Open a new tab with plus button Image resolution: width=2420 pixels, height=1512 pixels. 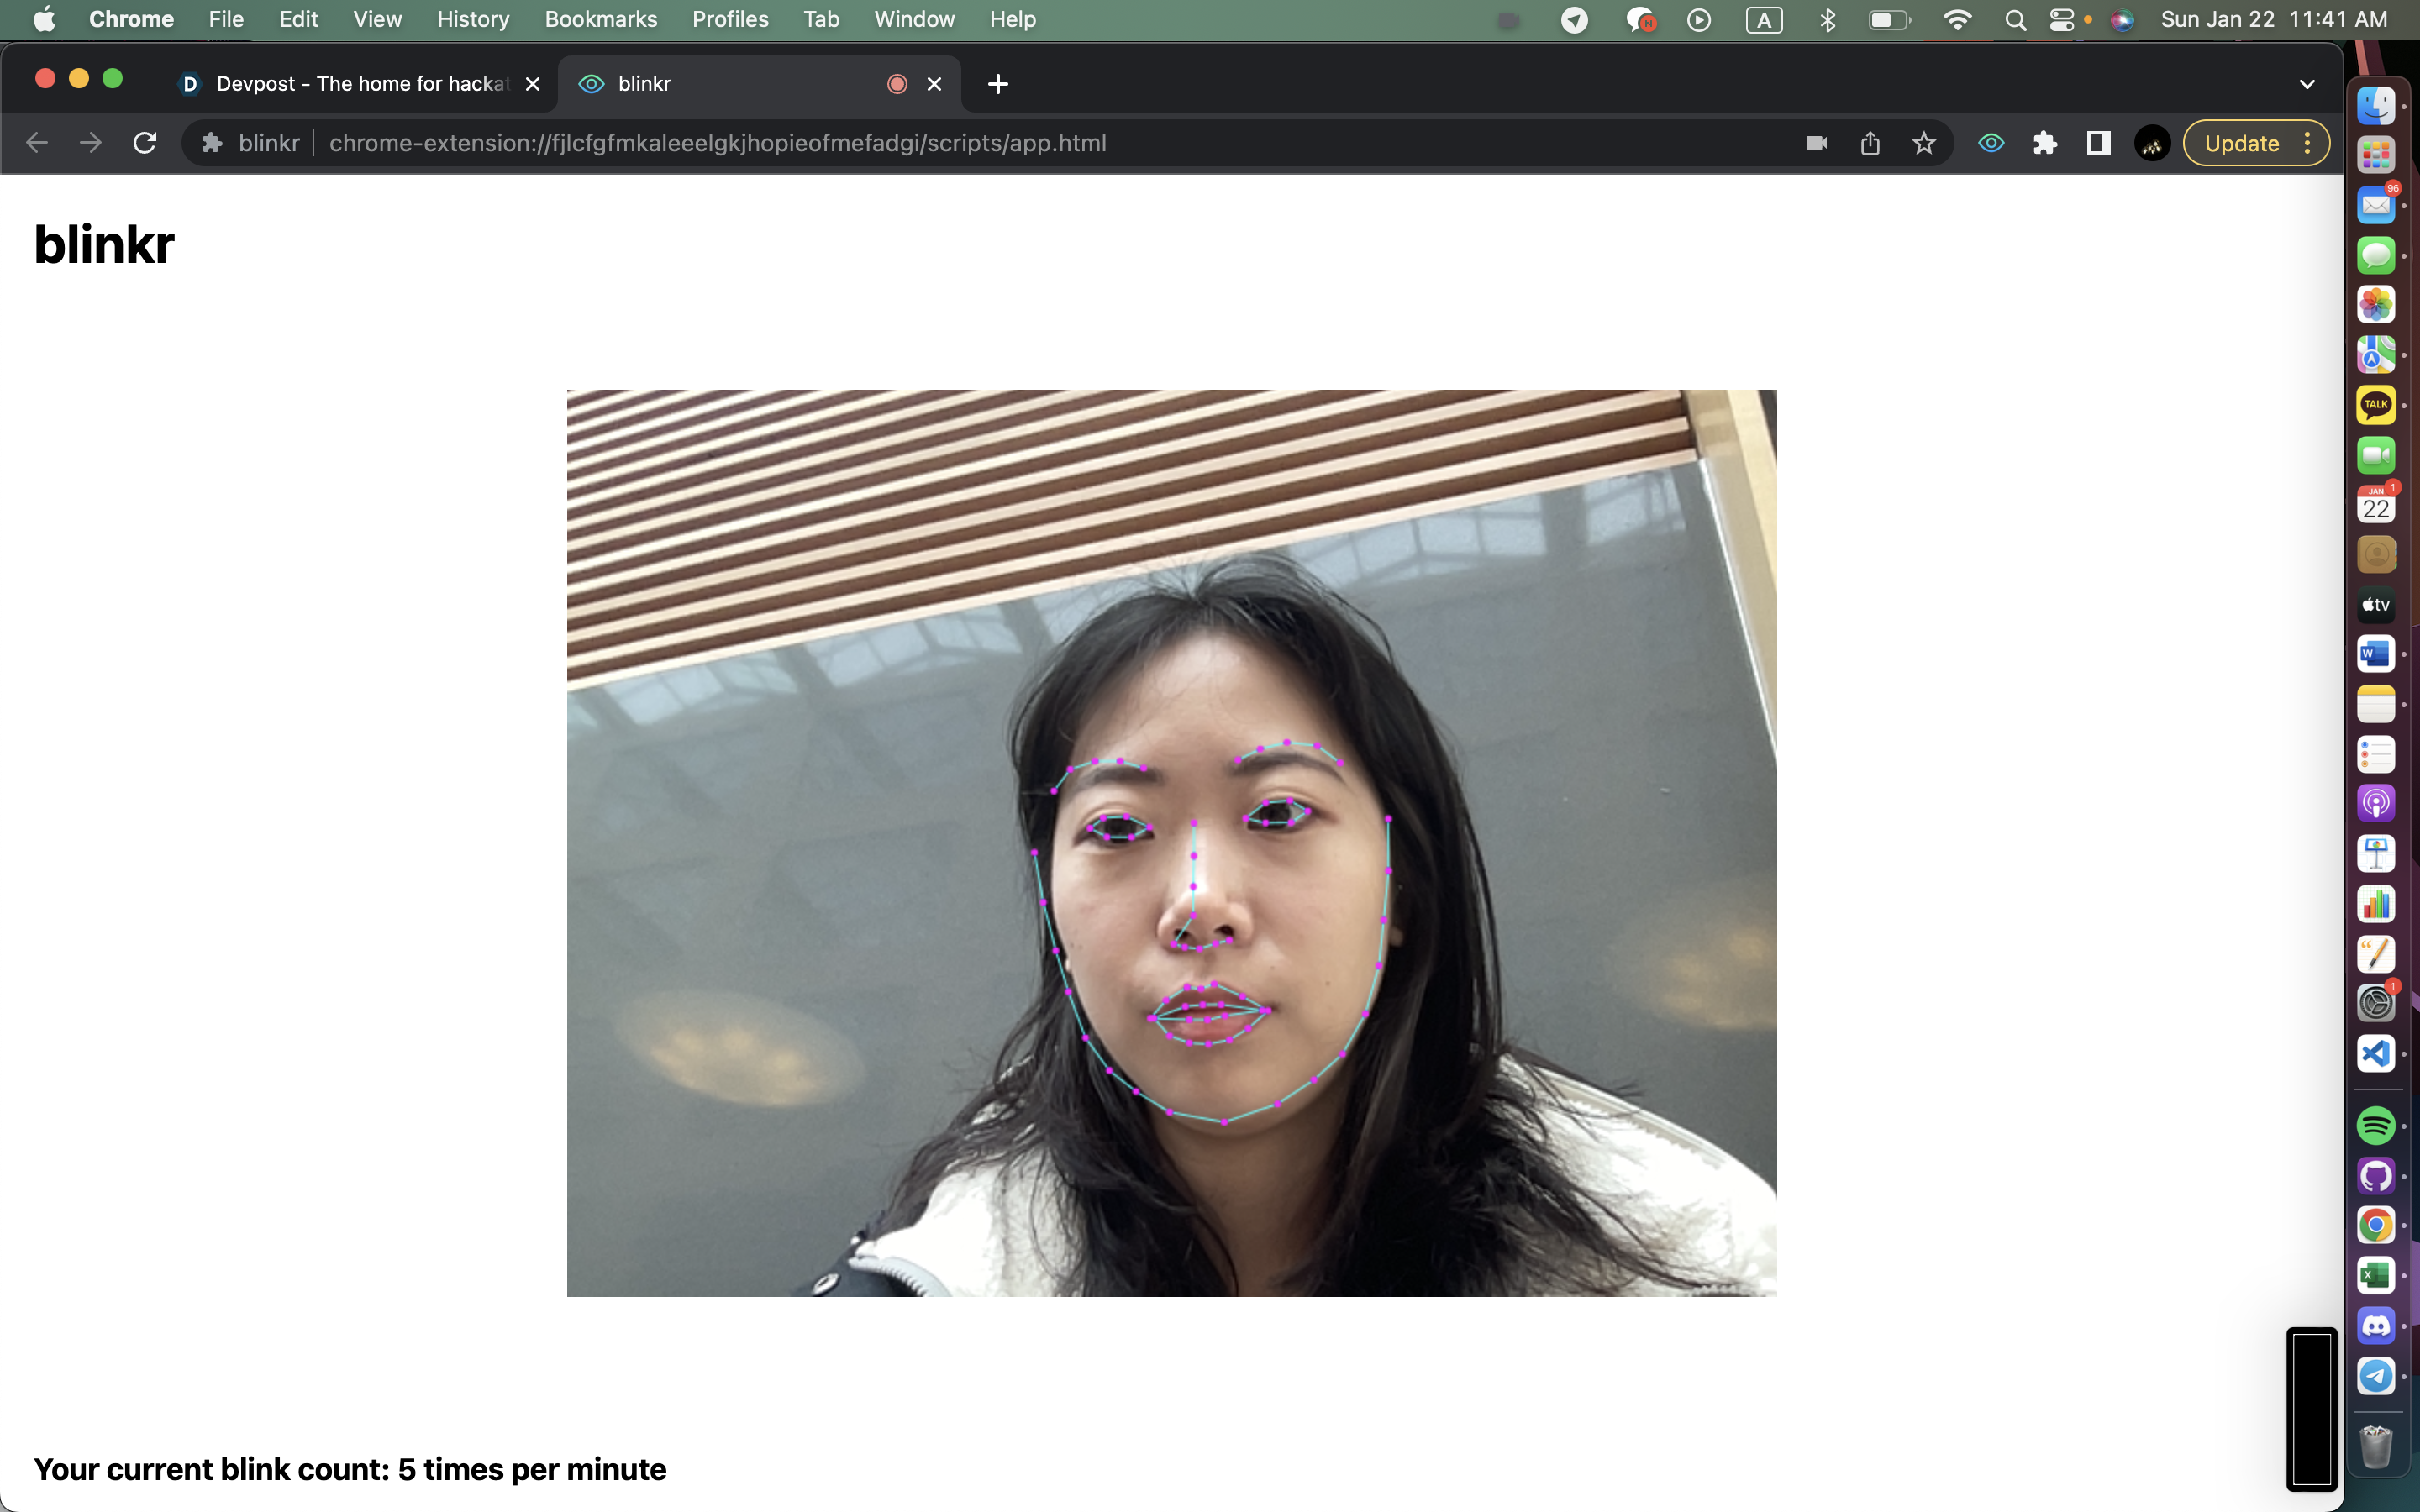click(x=997, y=84)
